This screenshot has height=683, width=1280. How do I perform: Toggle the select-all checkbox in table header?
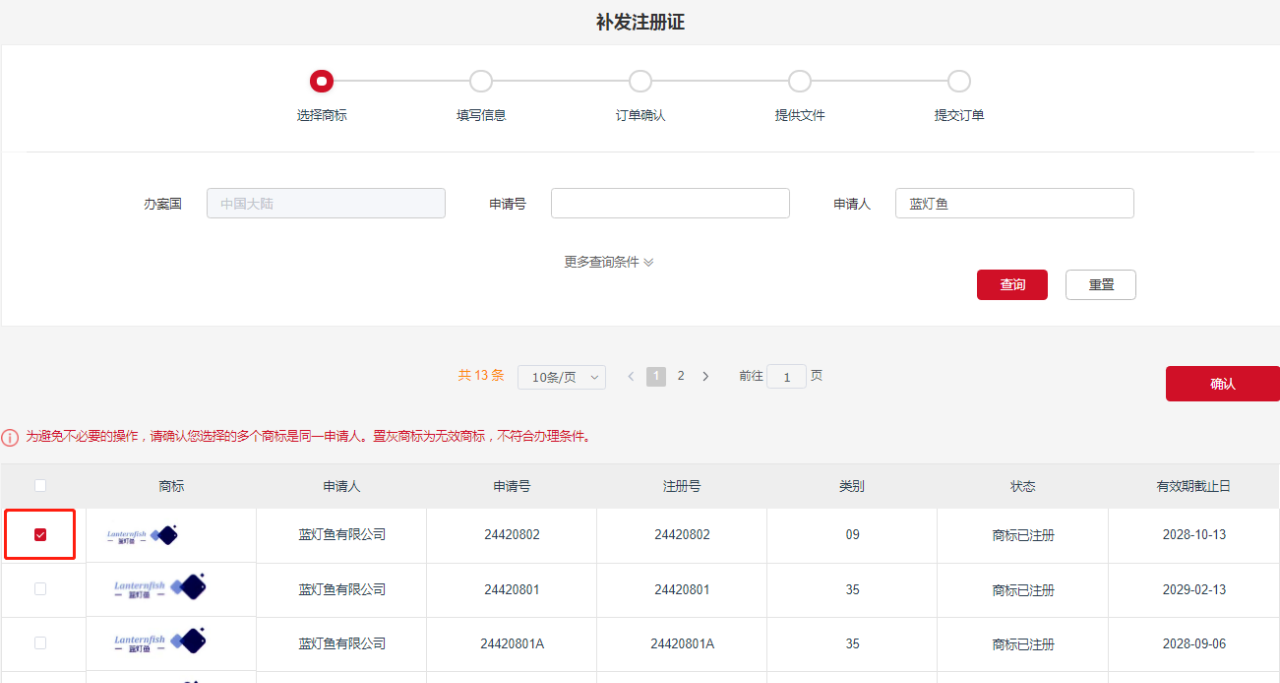pyautogui.click(x=40, y=486)
